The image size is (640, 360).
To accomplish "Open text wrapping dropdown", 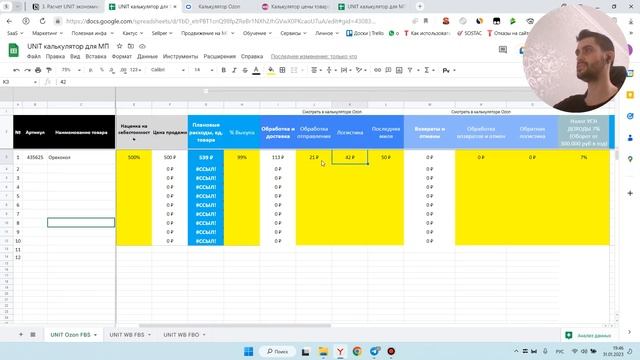I will (x=346, y=70).
